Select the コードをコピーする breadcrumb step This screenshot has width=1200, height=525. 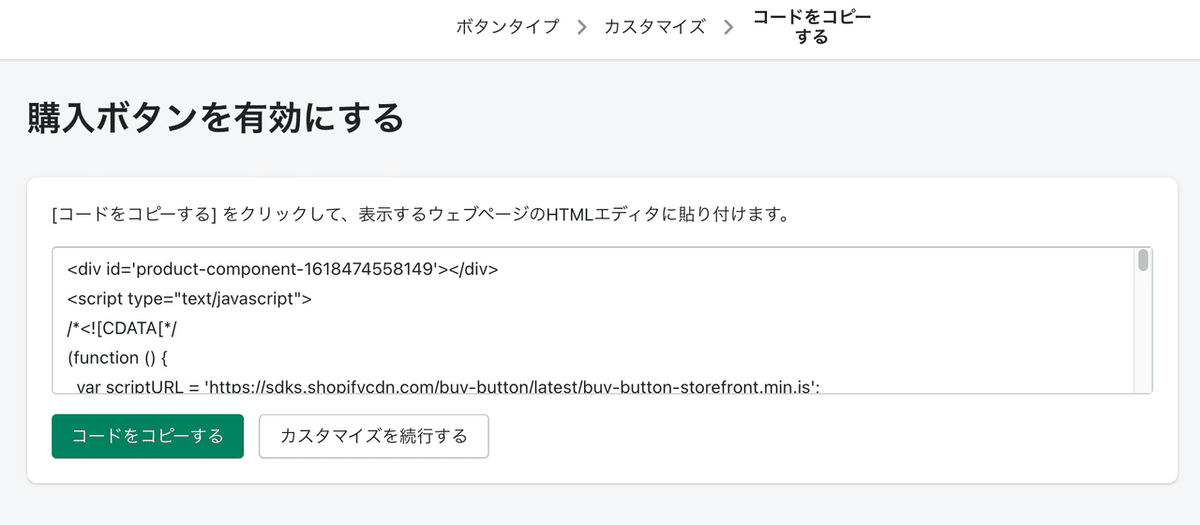tap(811, 27)
